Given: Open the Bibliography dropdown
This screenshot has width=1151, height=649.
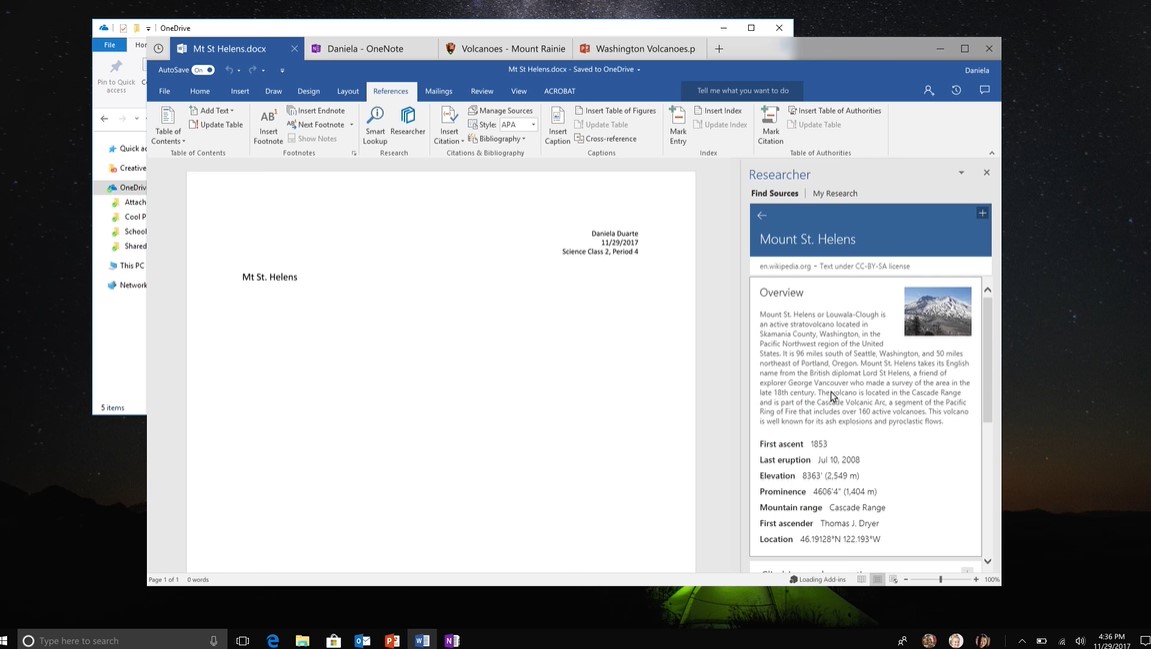Looking at the screenshot, I should click(497, 139).
